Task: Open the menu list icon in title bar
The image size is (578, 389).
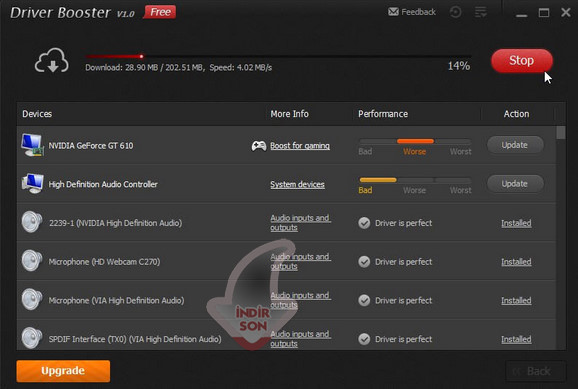Action: click(481, 12)
